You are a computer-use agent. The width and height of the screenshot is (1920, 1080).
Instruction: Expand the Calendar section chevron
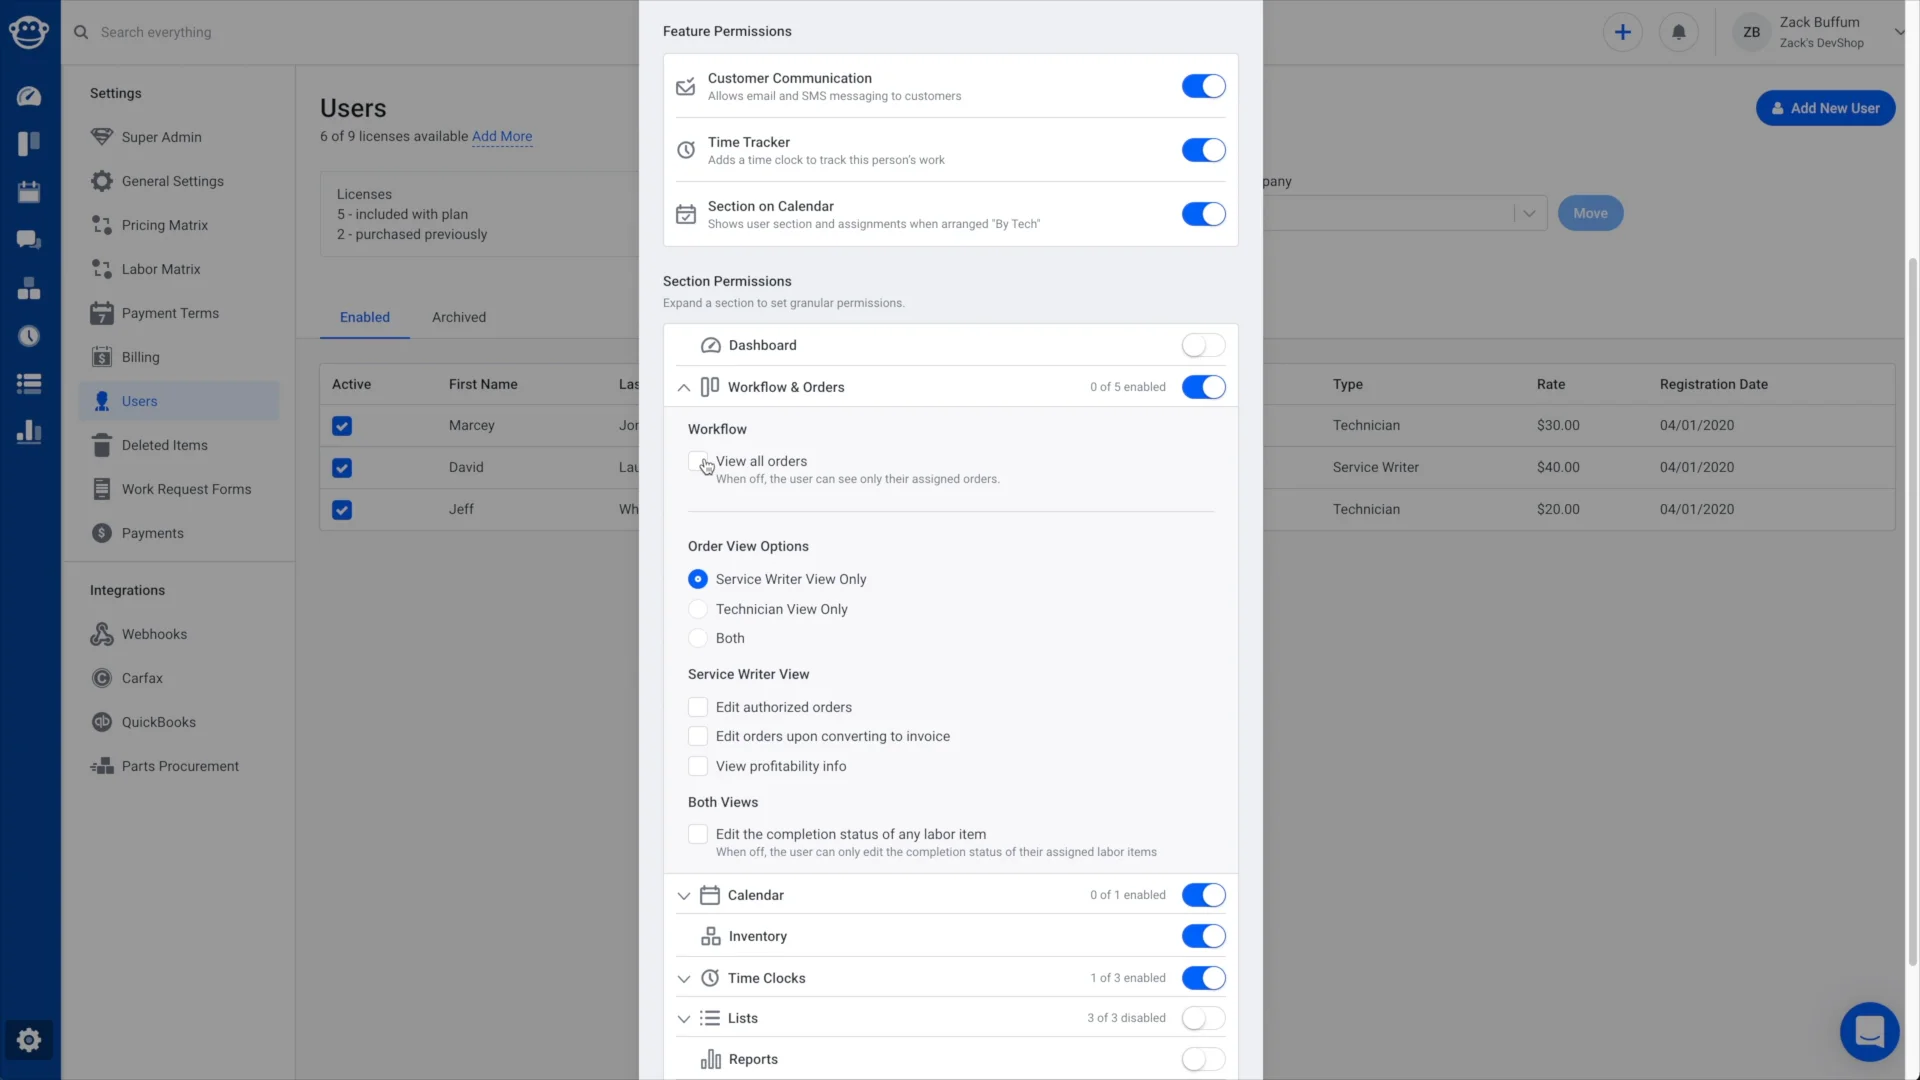click(684, 896)
